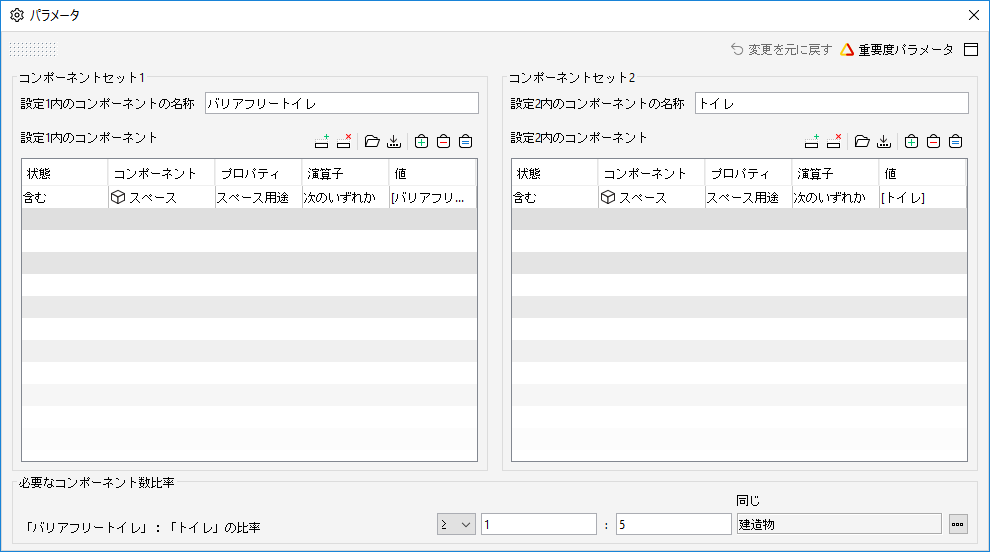Basket equals icon in component set 2

[956, 141]
